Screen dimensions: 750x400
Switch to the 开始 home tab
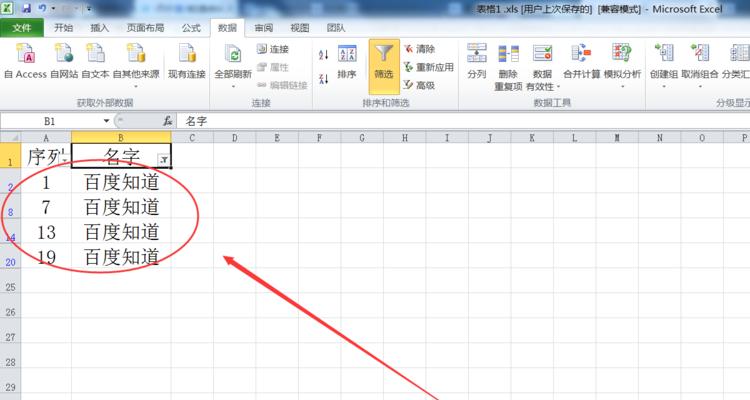coord(63,28)
